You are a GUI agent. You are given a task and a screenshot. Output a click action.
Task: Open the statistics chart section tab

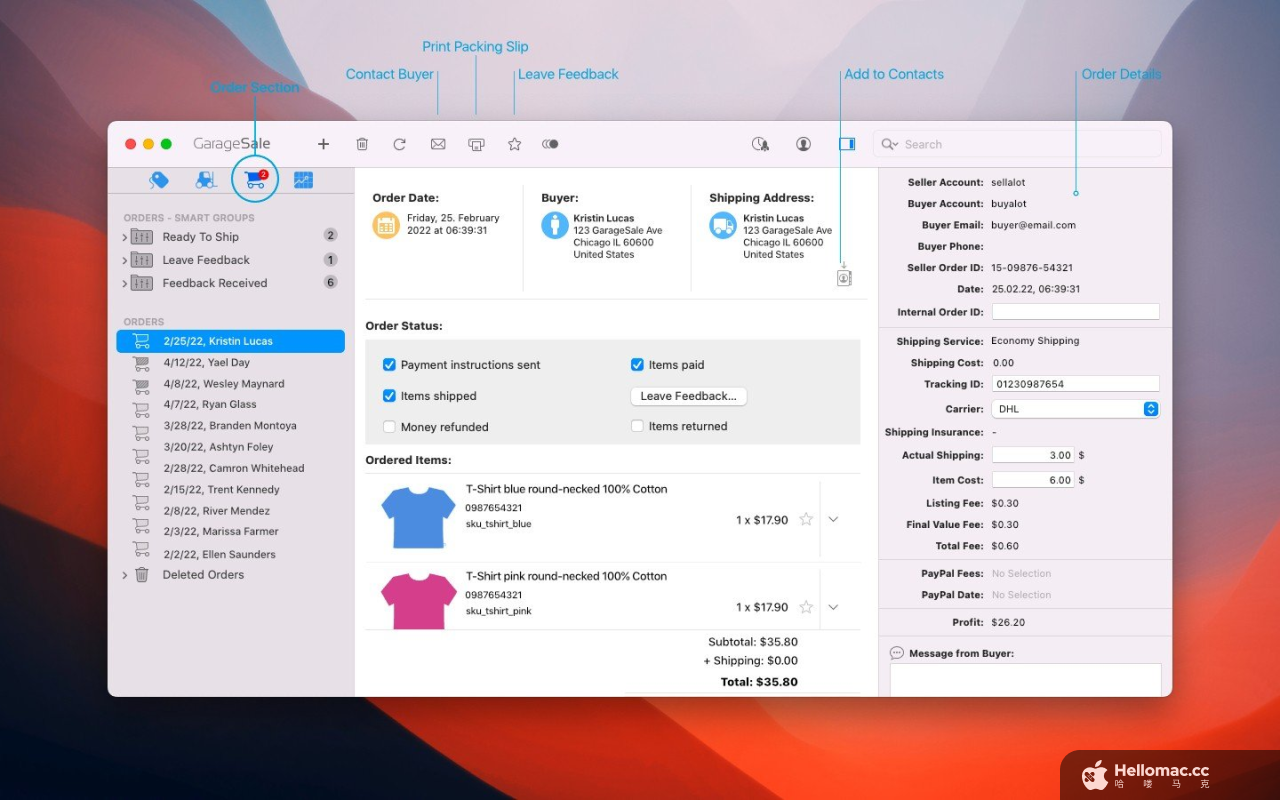[303, 180]
